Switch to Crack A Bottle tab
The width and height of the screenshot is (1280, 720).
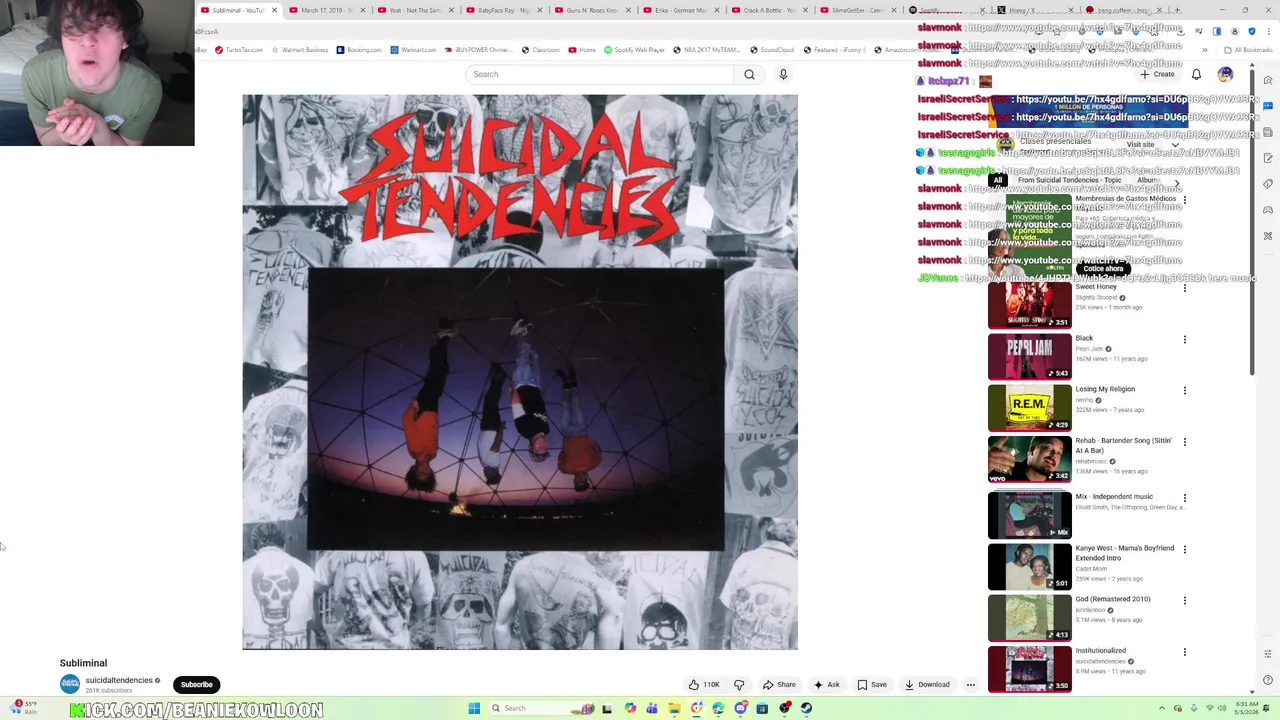click(770, 10)
